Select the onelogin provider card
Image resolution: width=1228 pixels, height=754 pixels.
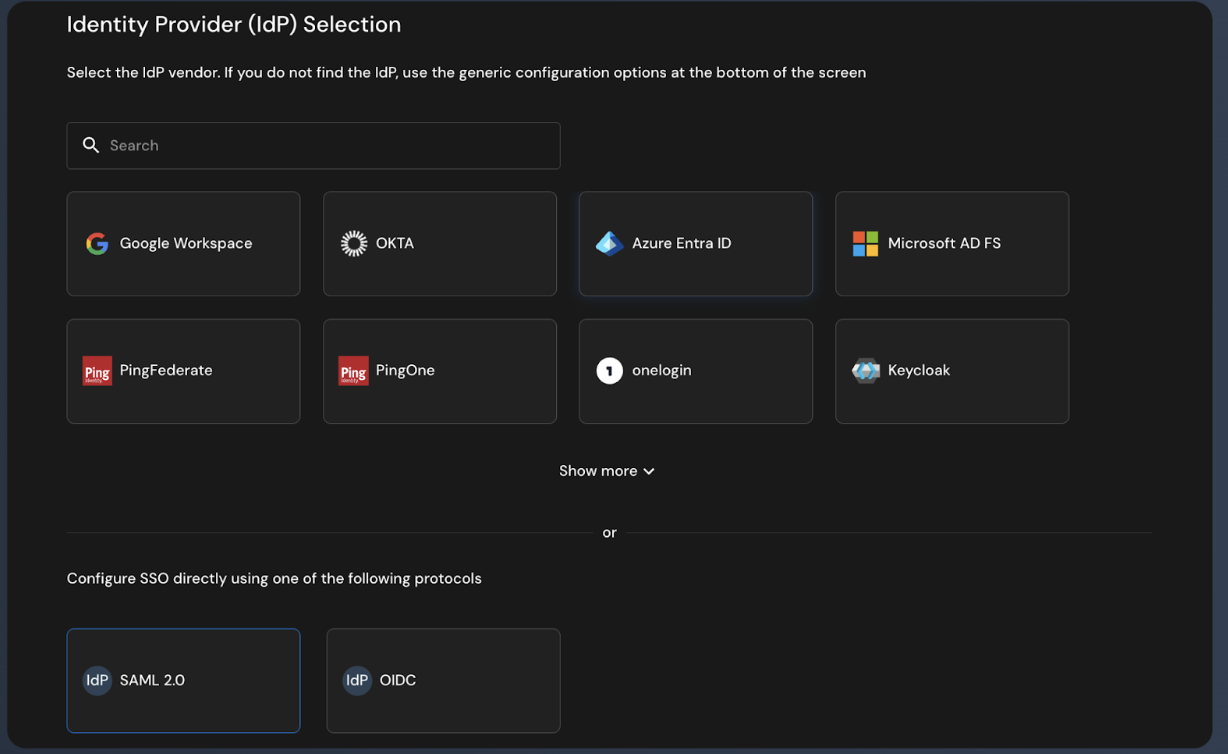696,371
